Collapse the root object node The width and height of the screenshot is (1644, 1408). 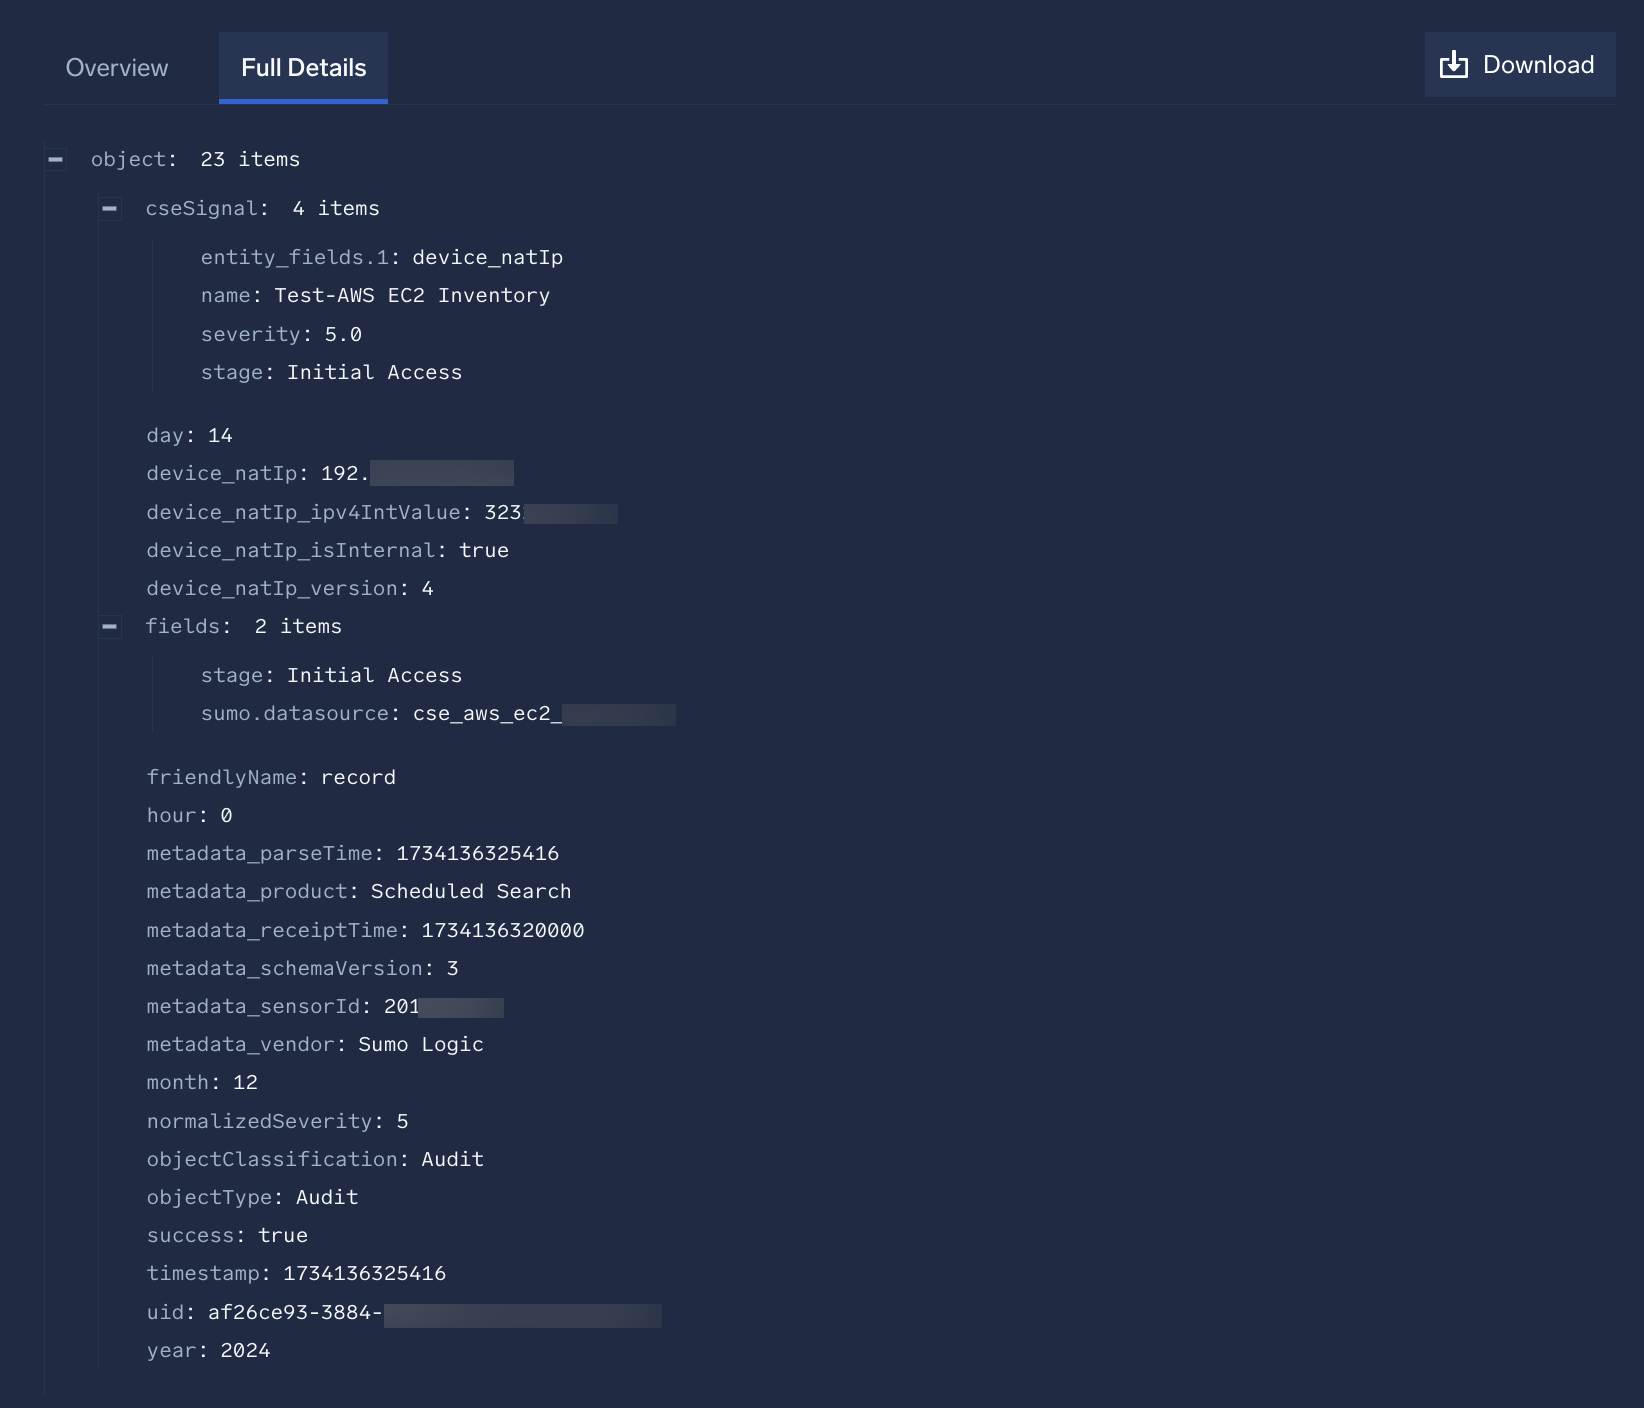coord(56,160)
